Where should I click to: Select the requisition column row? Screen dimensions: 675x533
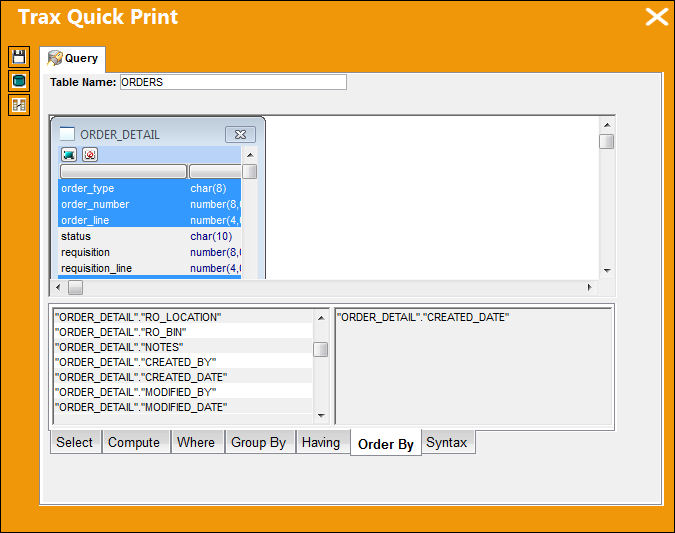[x=149, y=252]
